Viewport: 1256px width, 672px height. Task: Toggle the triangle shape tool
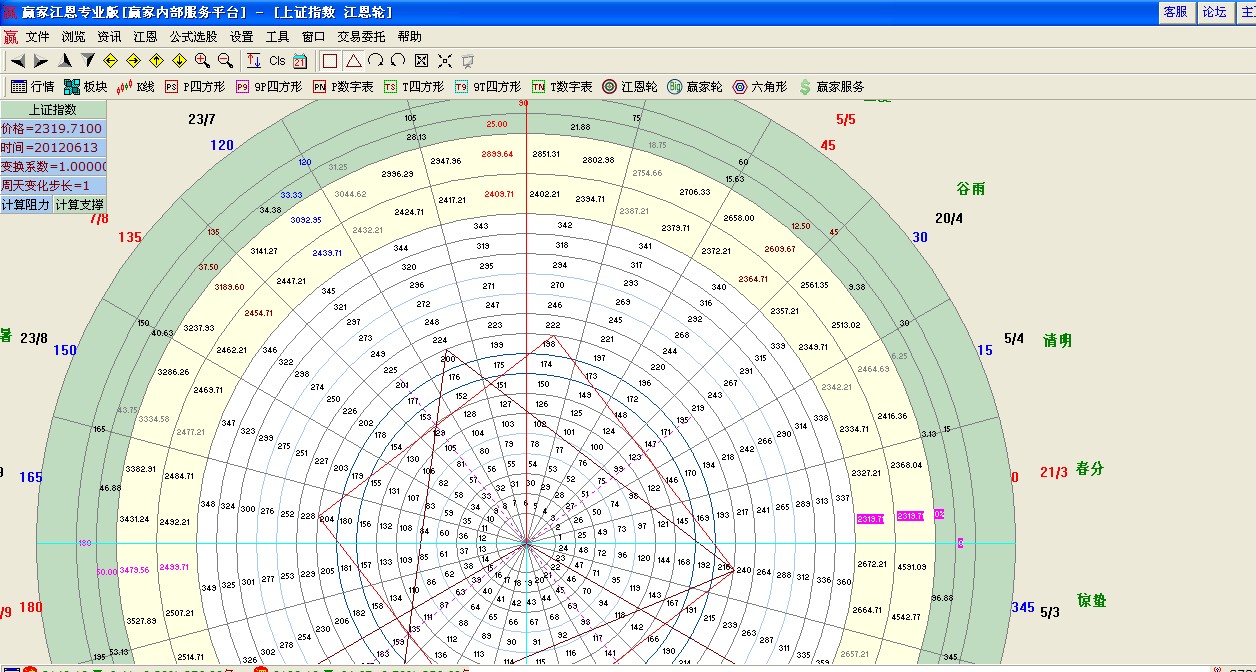(x=353, y=61)
